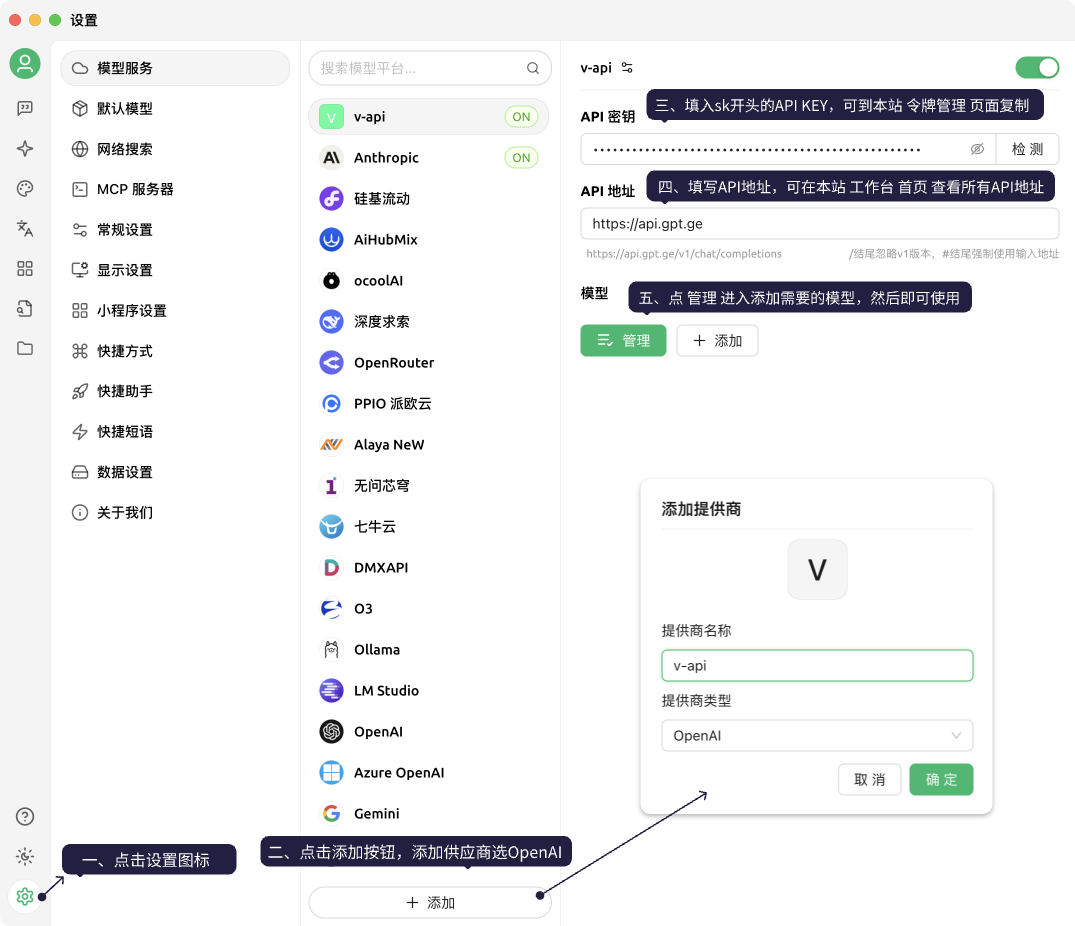The width and height of the screenshot is (1075, 926).
Task: Focus the 搜索模型平台 search field
Action: click(430, 68)
